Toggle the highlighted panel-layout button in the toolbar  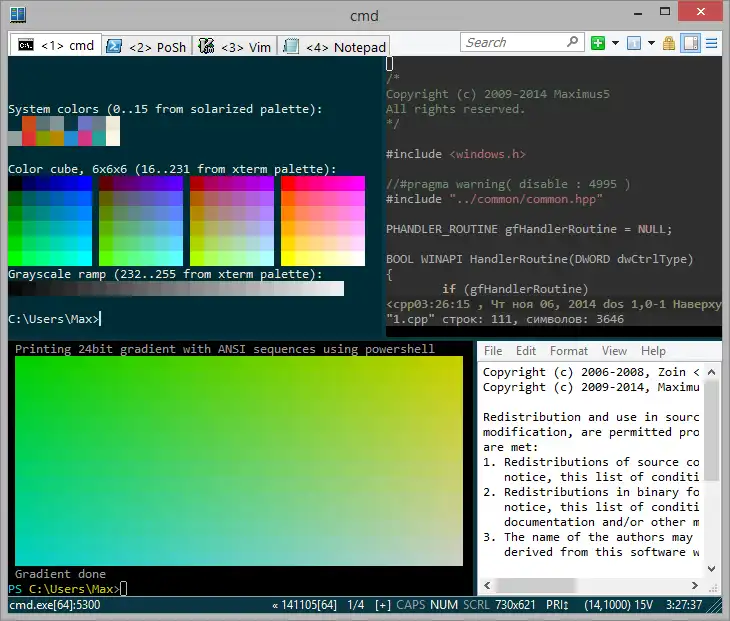(x=690, y=43)
